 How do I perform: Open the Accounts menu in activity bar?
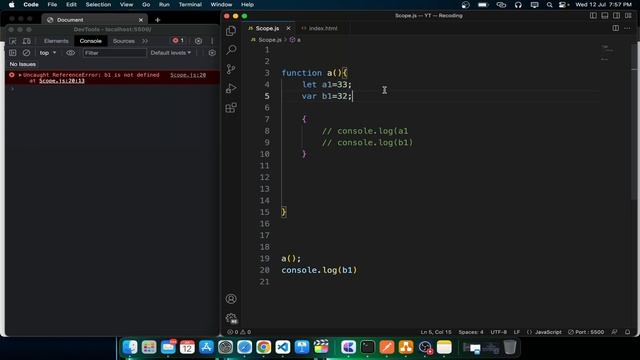(x=231, y=299)
